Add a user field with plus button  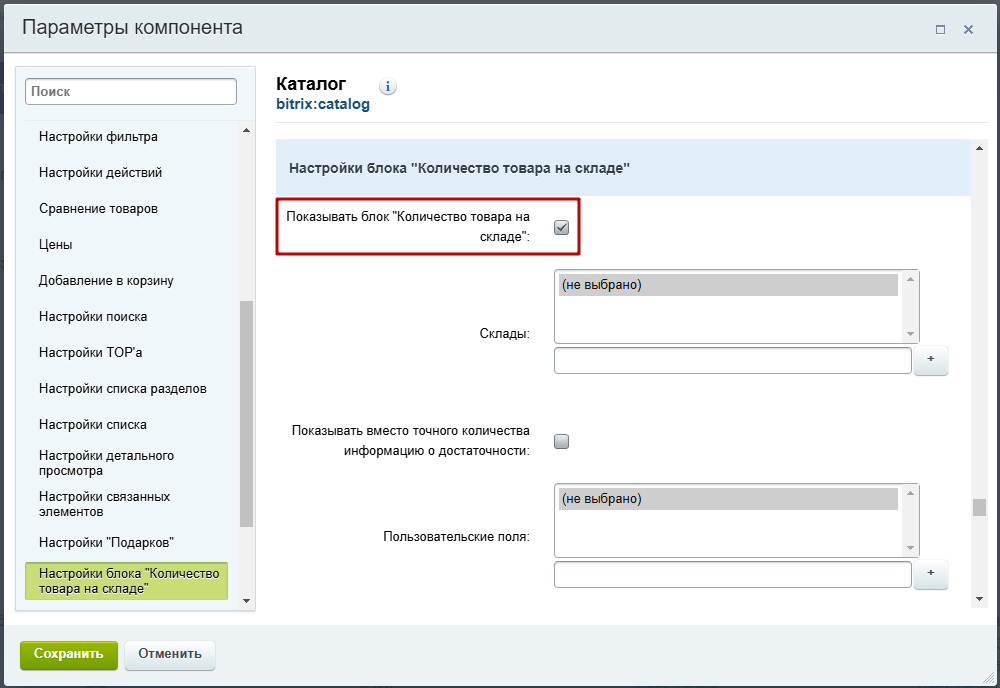[x=930, y=573]
